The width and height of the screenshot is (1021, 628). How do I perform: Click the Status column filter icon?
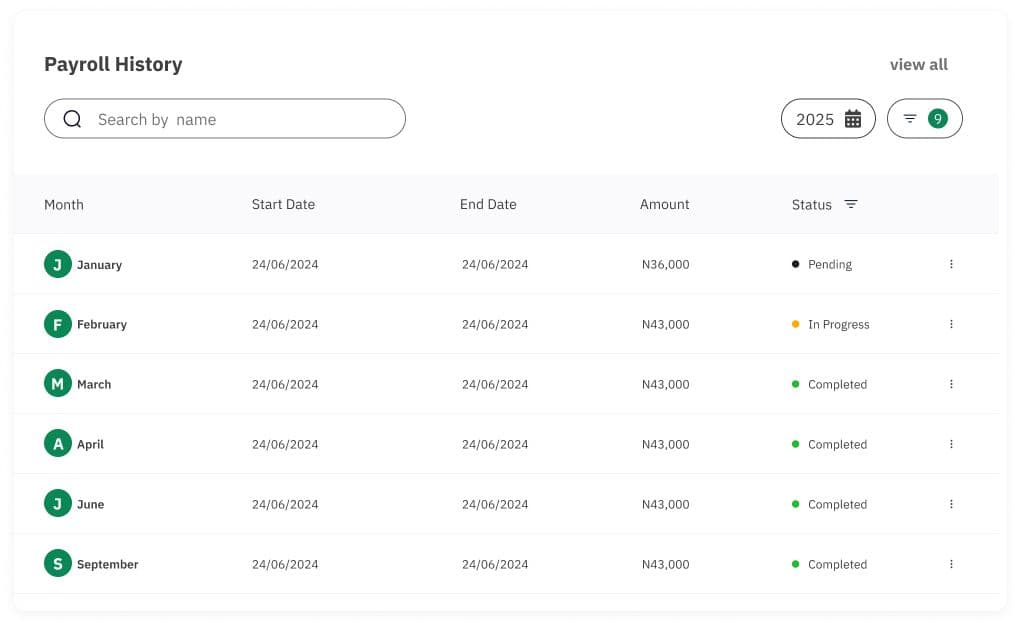click(851, 204)
